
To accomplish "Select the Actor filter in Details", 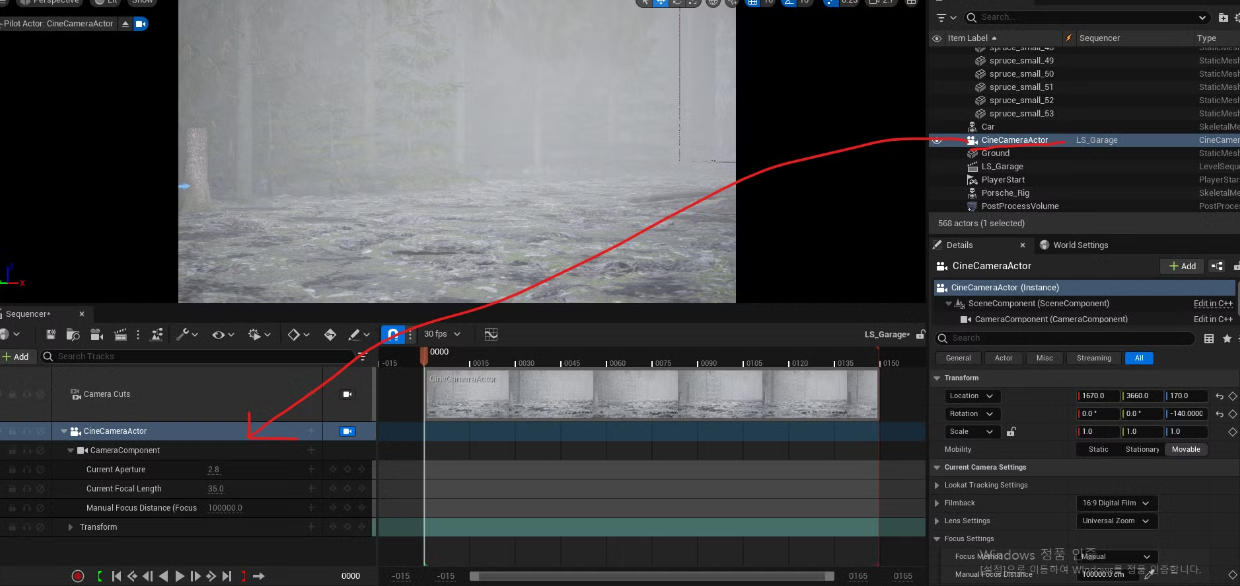I will [1004, 358].
